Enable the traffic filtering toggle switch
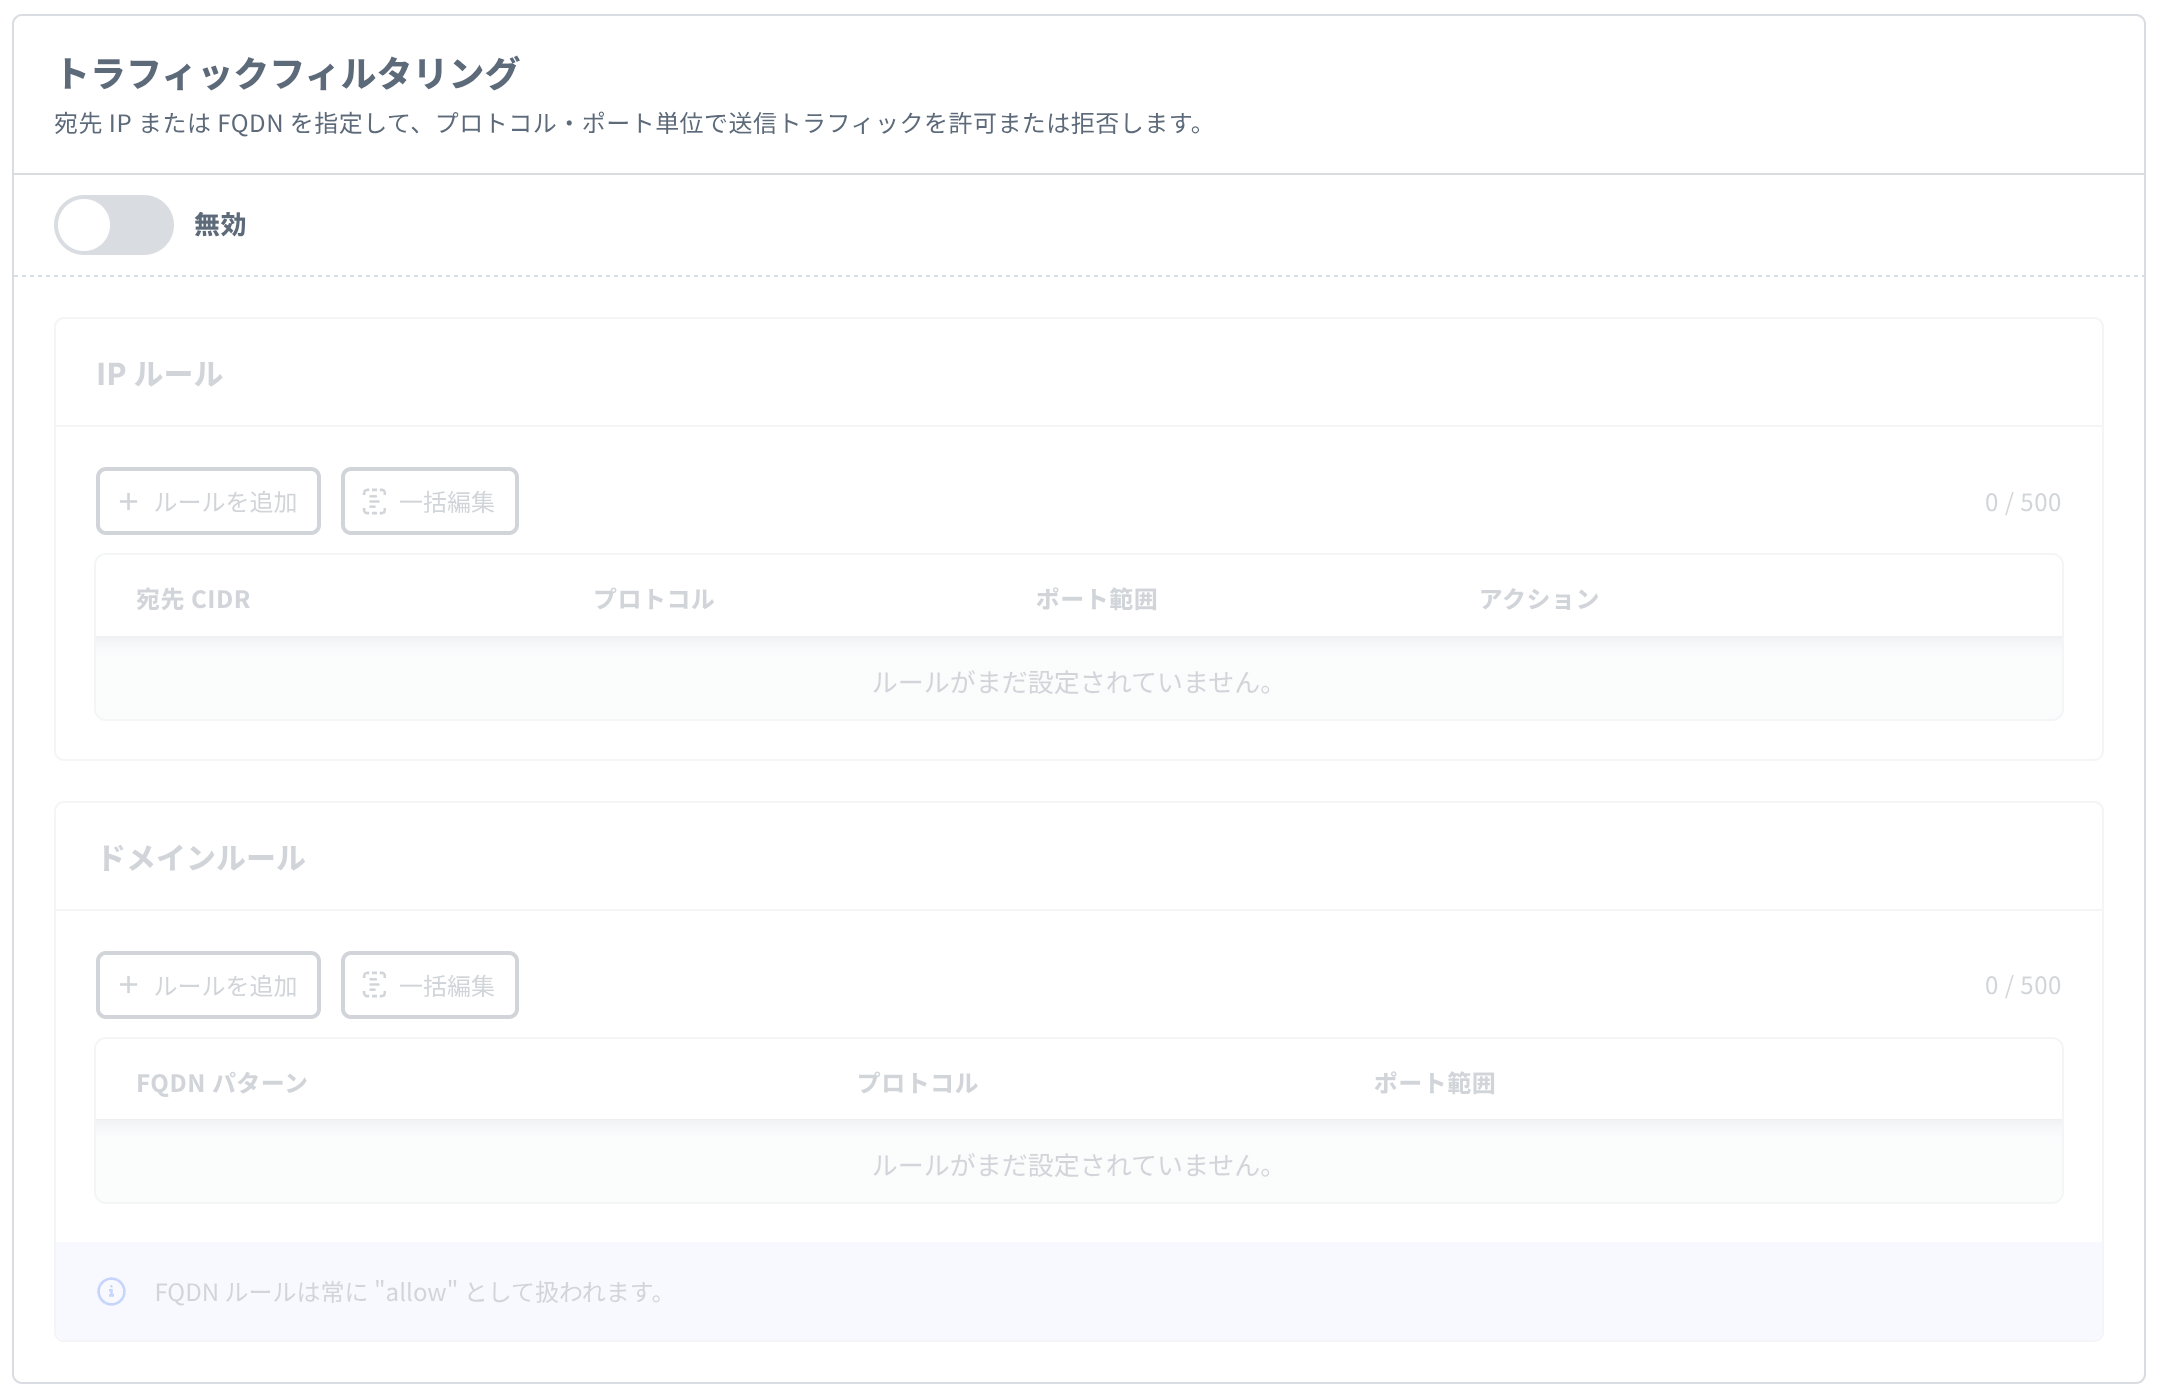Screen dimensions: 2158x1400 [x=114, y=225]
